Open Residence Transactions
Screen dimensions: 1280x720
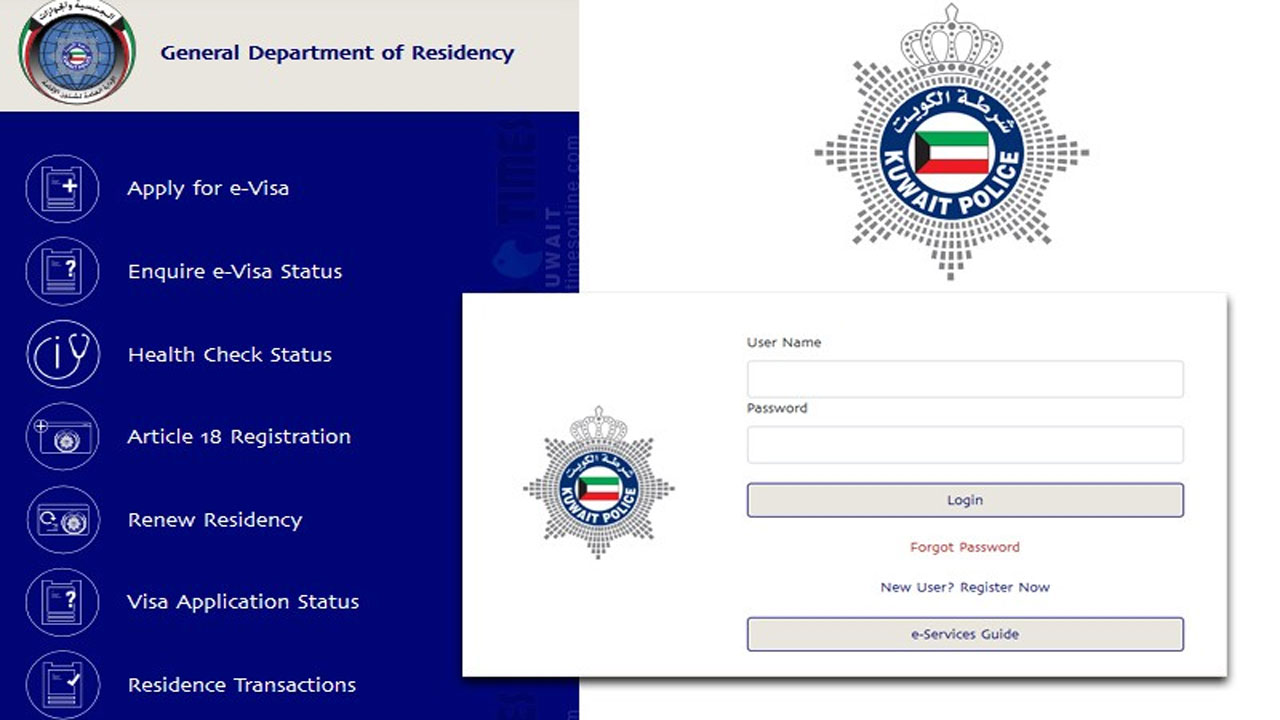pyautogui.click(x=242, y=685)
